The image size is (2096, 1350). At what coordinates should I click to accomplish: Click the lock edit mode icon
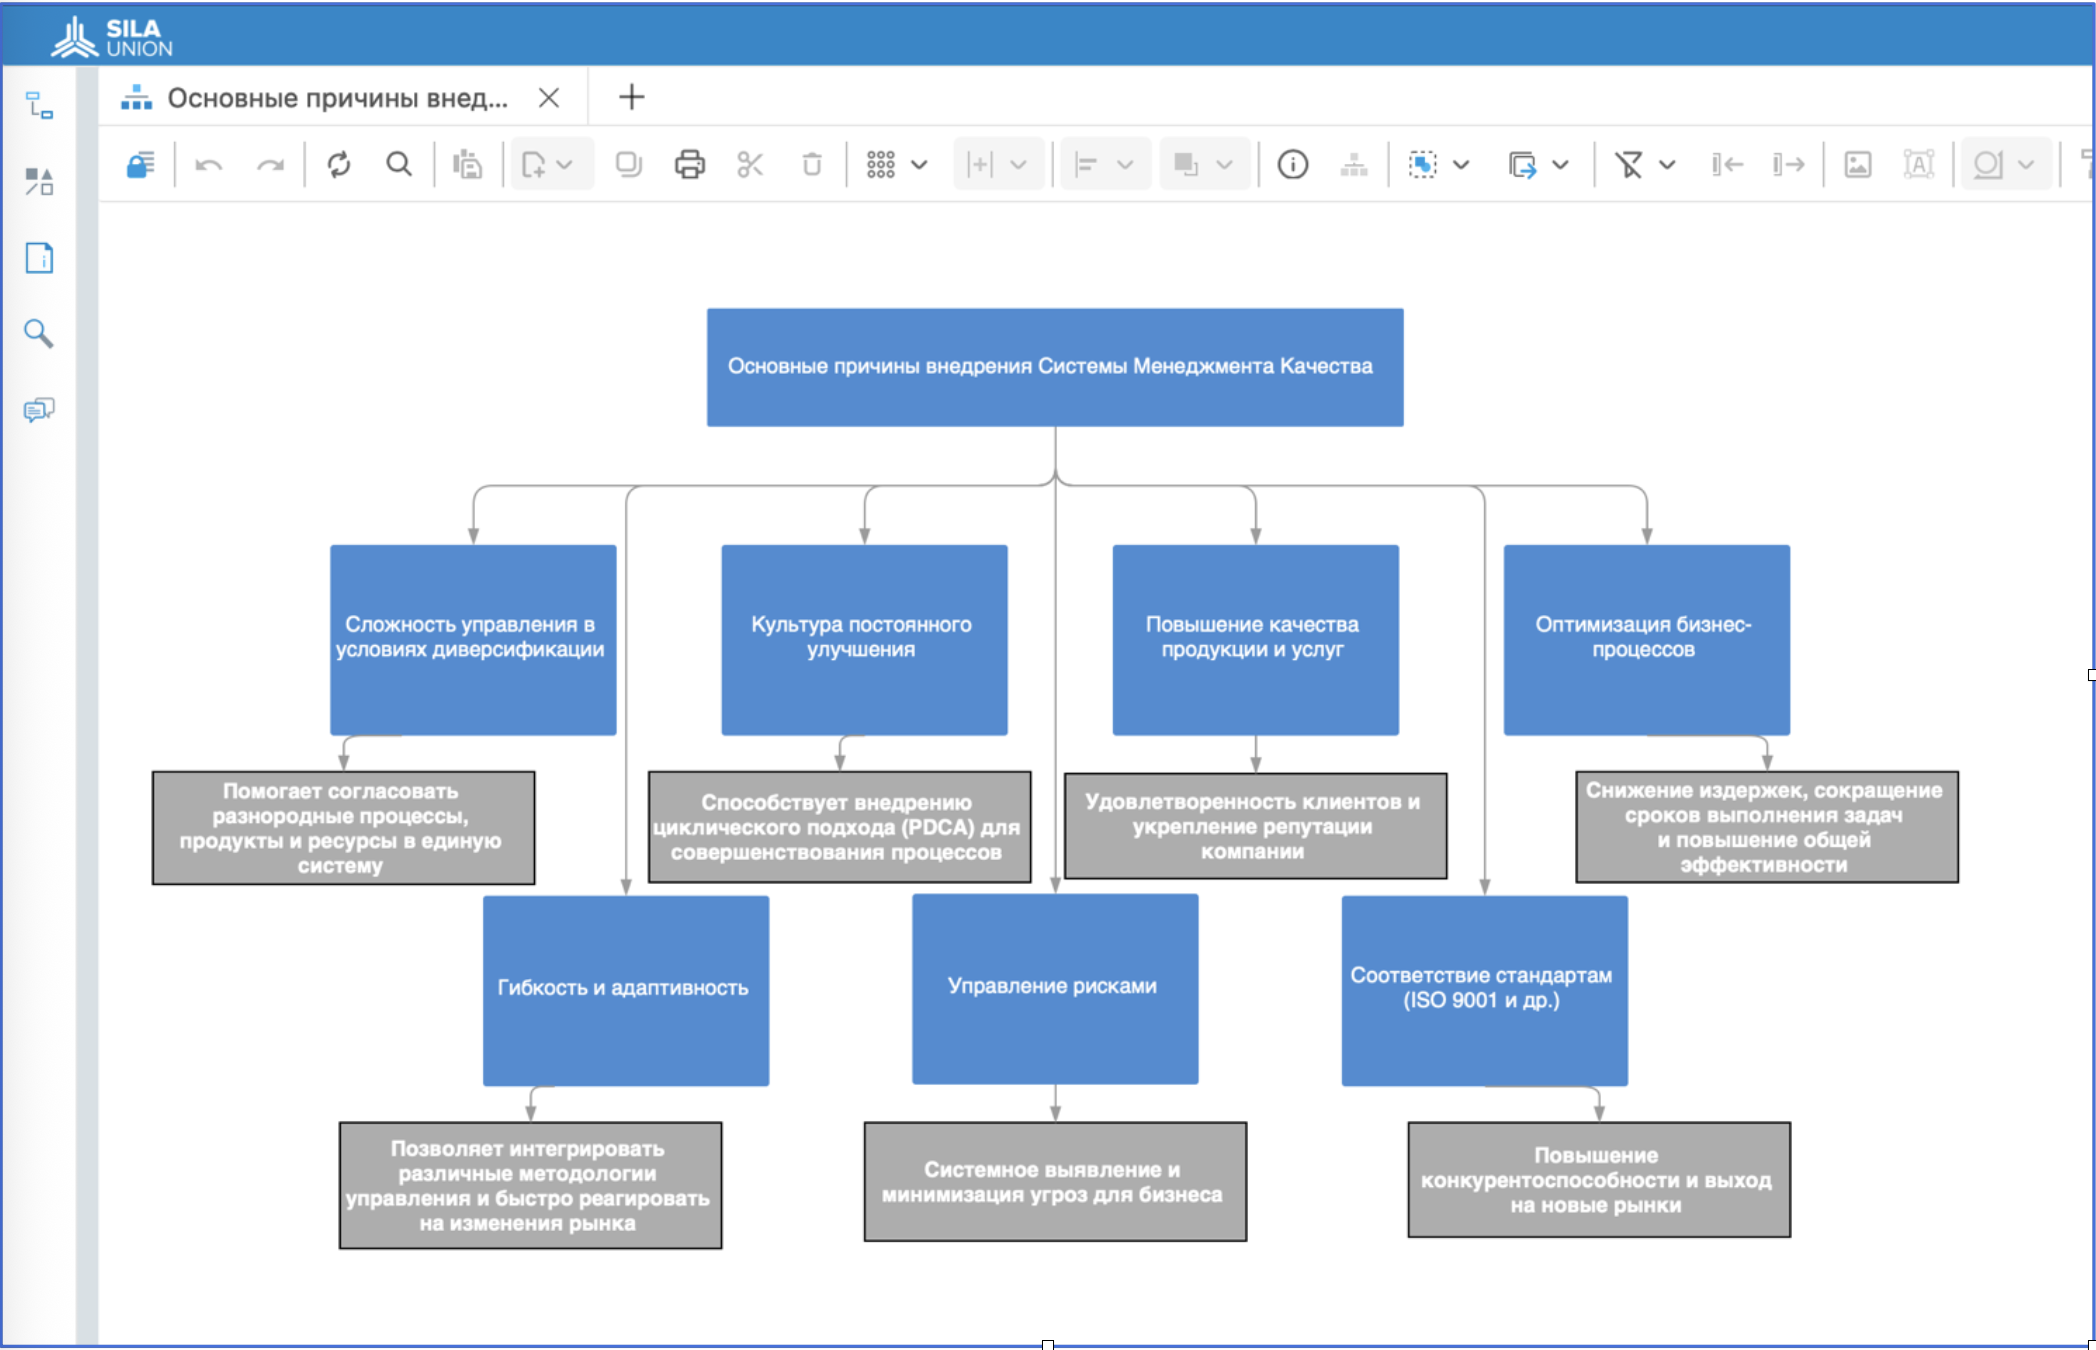point(140,164)
